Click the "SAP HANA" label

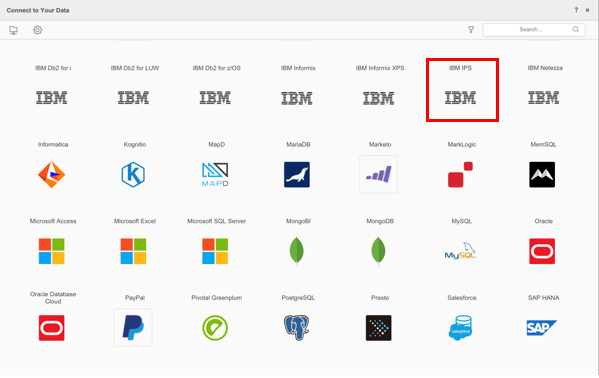click(544, 298)
